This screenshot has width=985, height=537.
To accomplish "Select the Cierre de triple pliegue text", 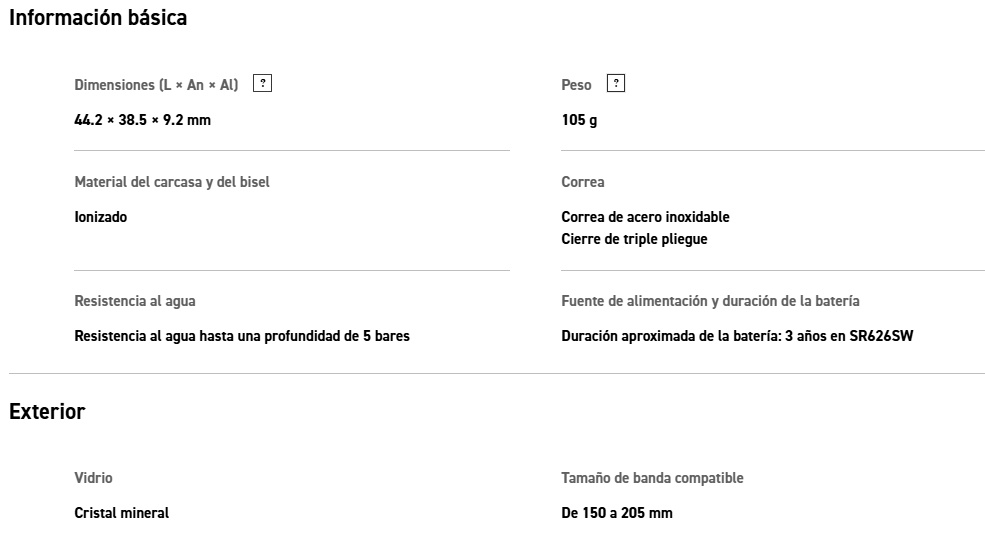I will click(x=634, y=239).
